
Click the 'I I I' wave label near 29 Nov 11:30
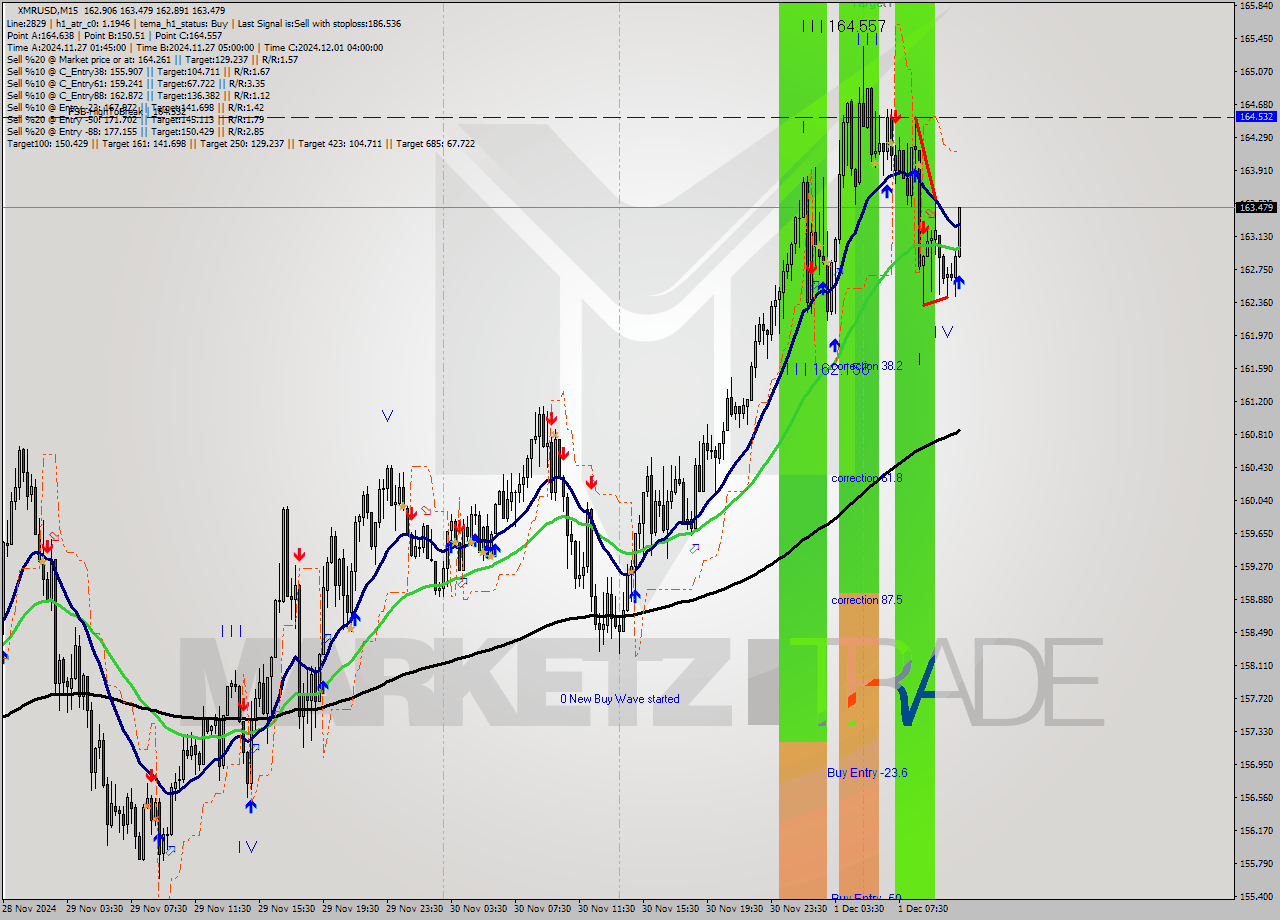point(231,631)
